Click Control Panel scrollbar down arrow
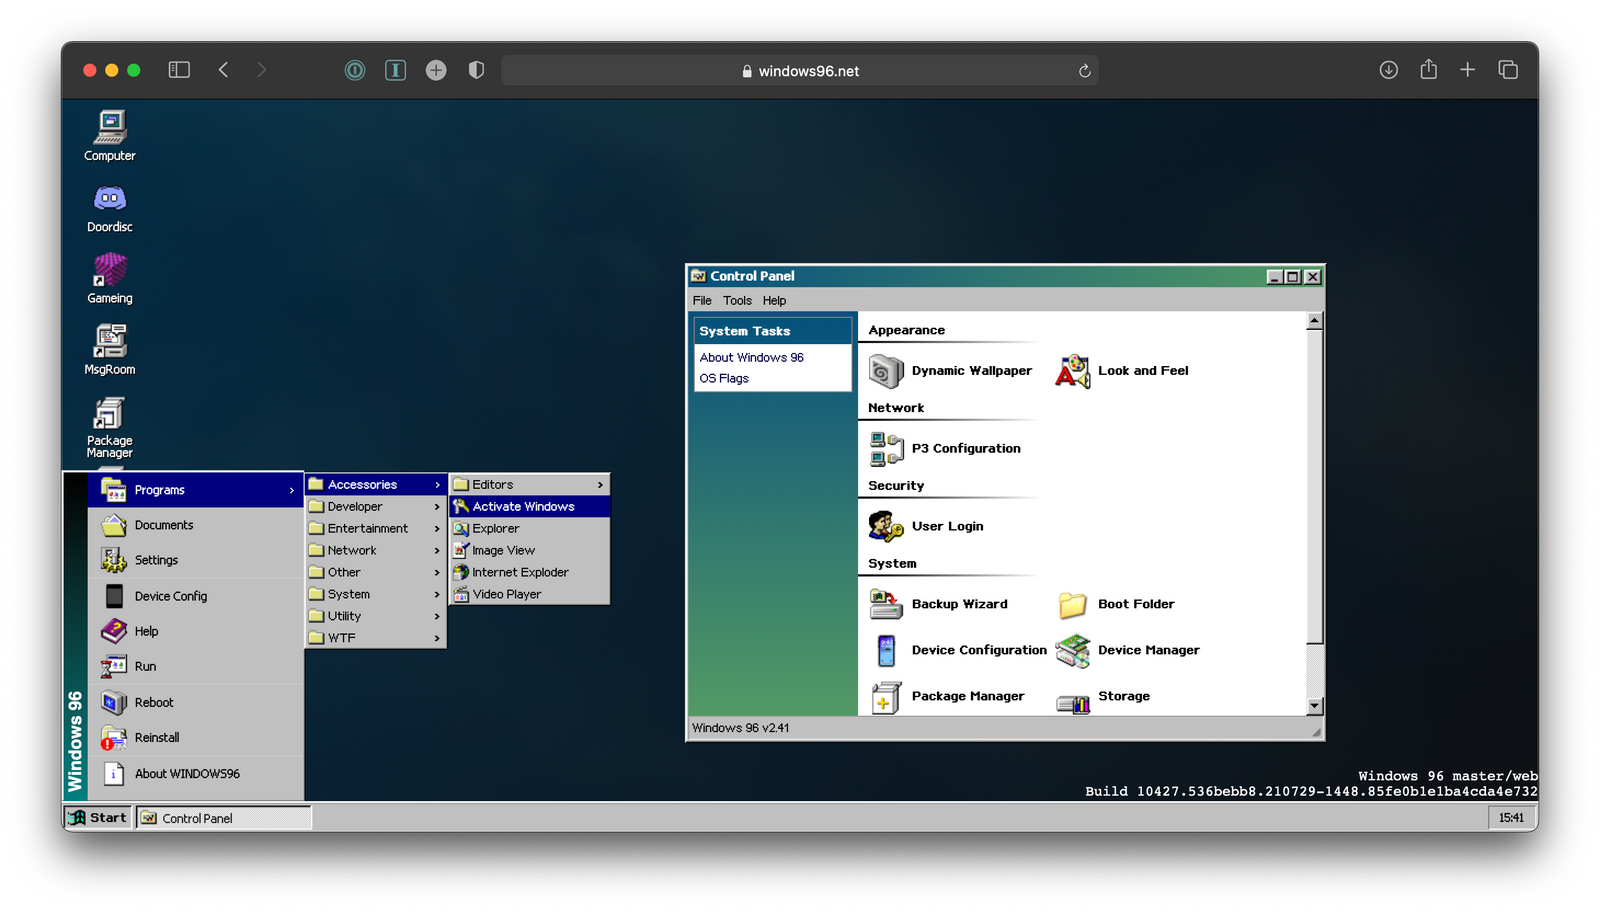Screen dimensions: 1600x913 (x=1314, y=706)
